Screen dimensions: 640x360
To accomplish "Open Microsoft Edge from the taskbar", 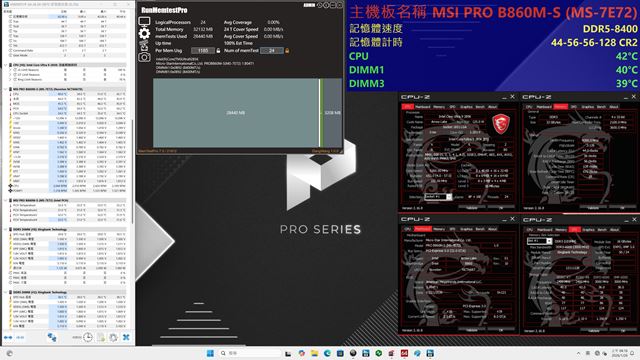I will 327,353.
